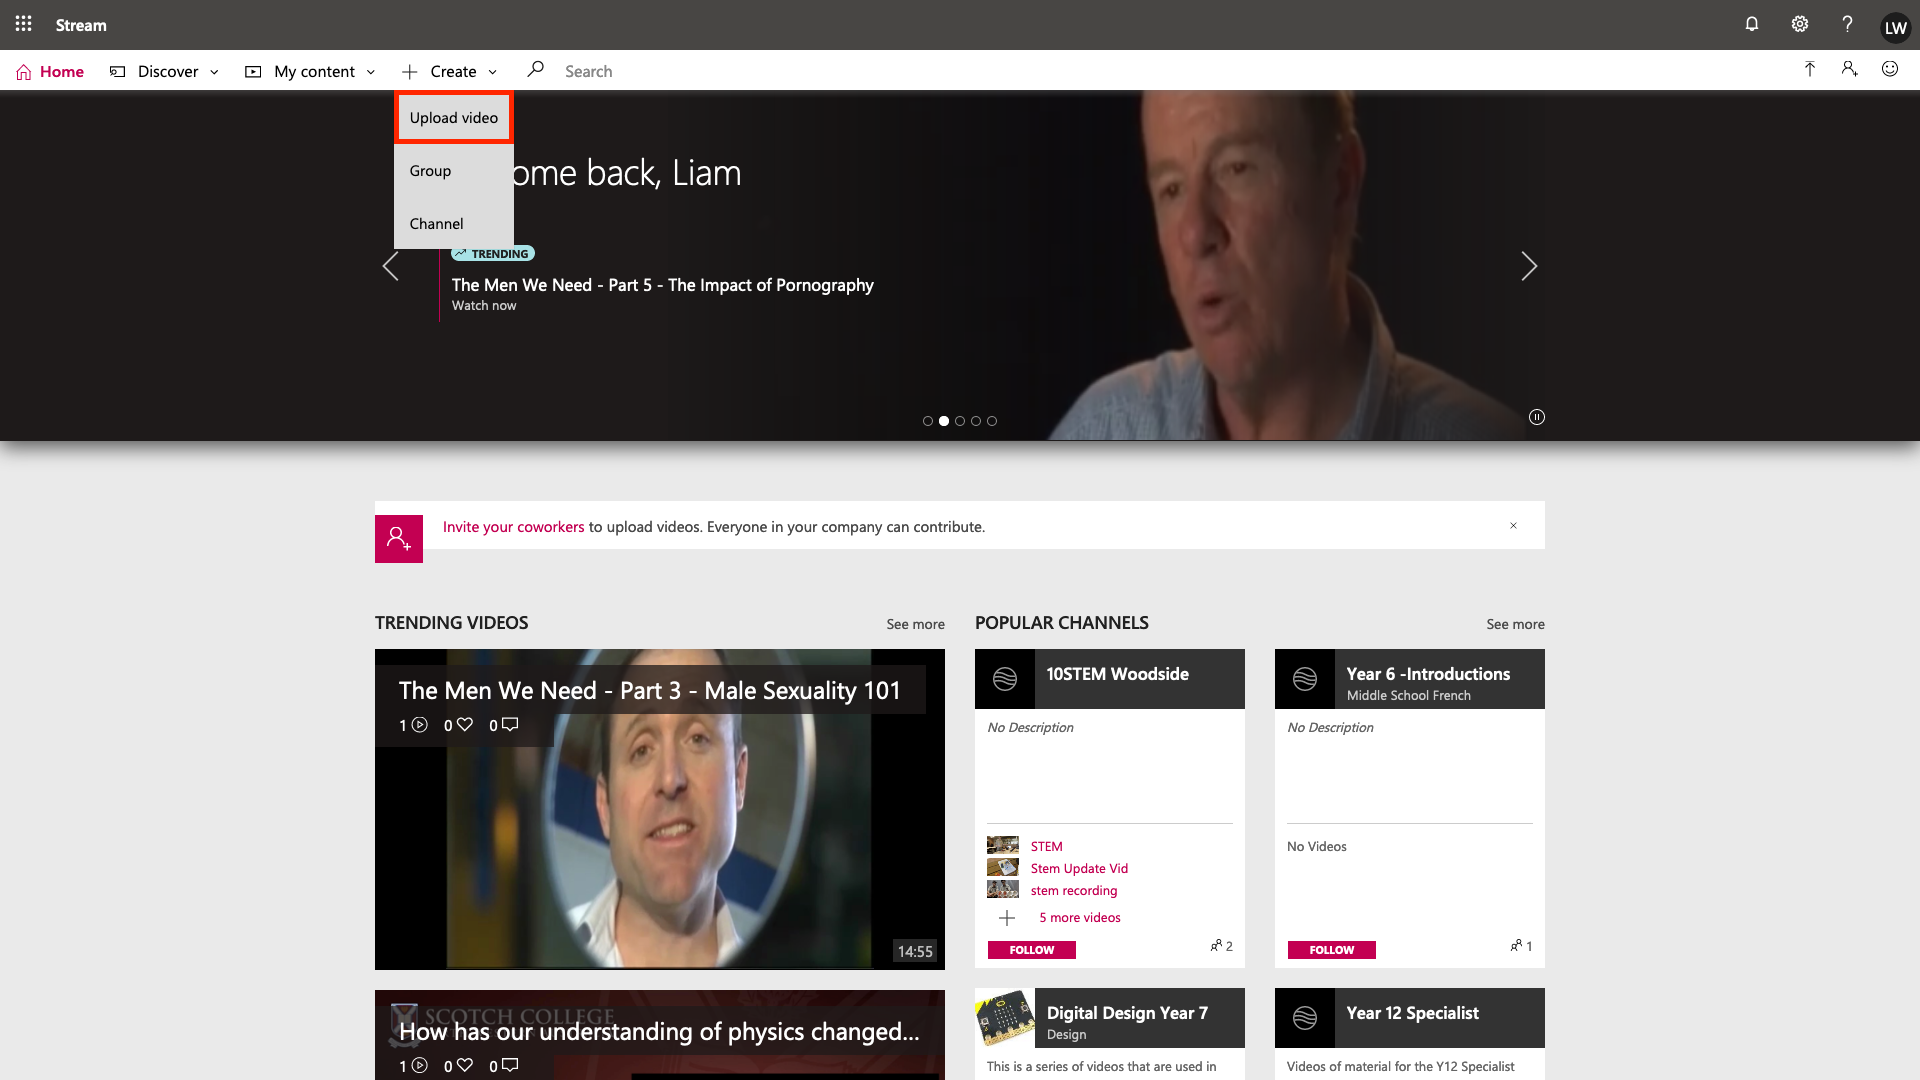Dismiss the invite coworkers banner
1920x1080 pixels.
click(1514, 526)
